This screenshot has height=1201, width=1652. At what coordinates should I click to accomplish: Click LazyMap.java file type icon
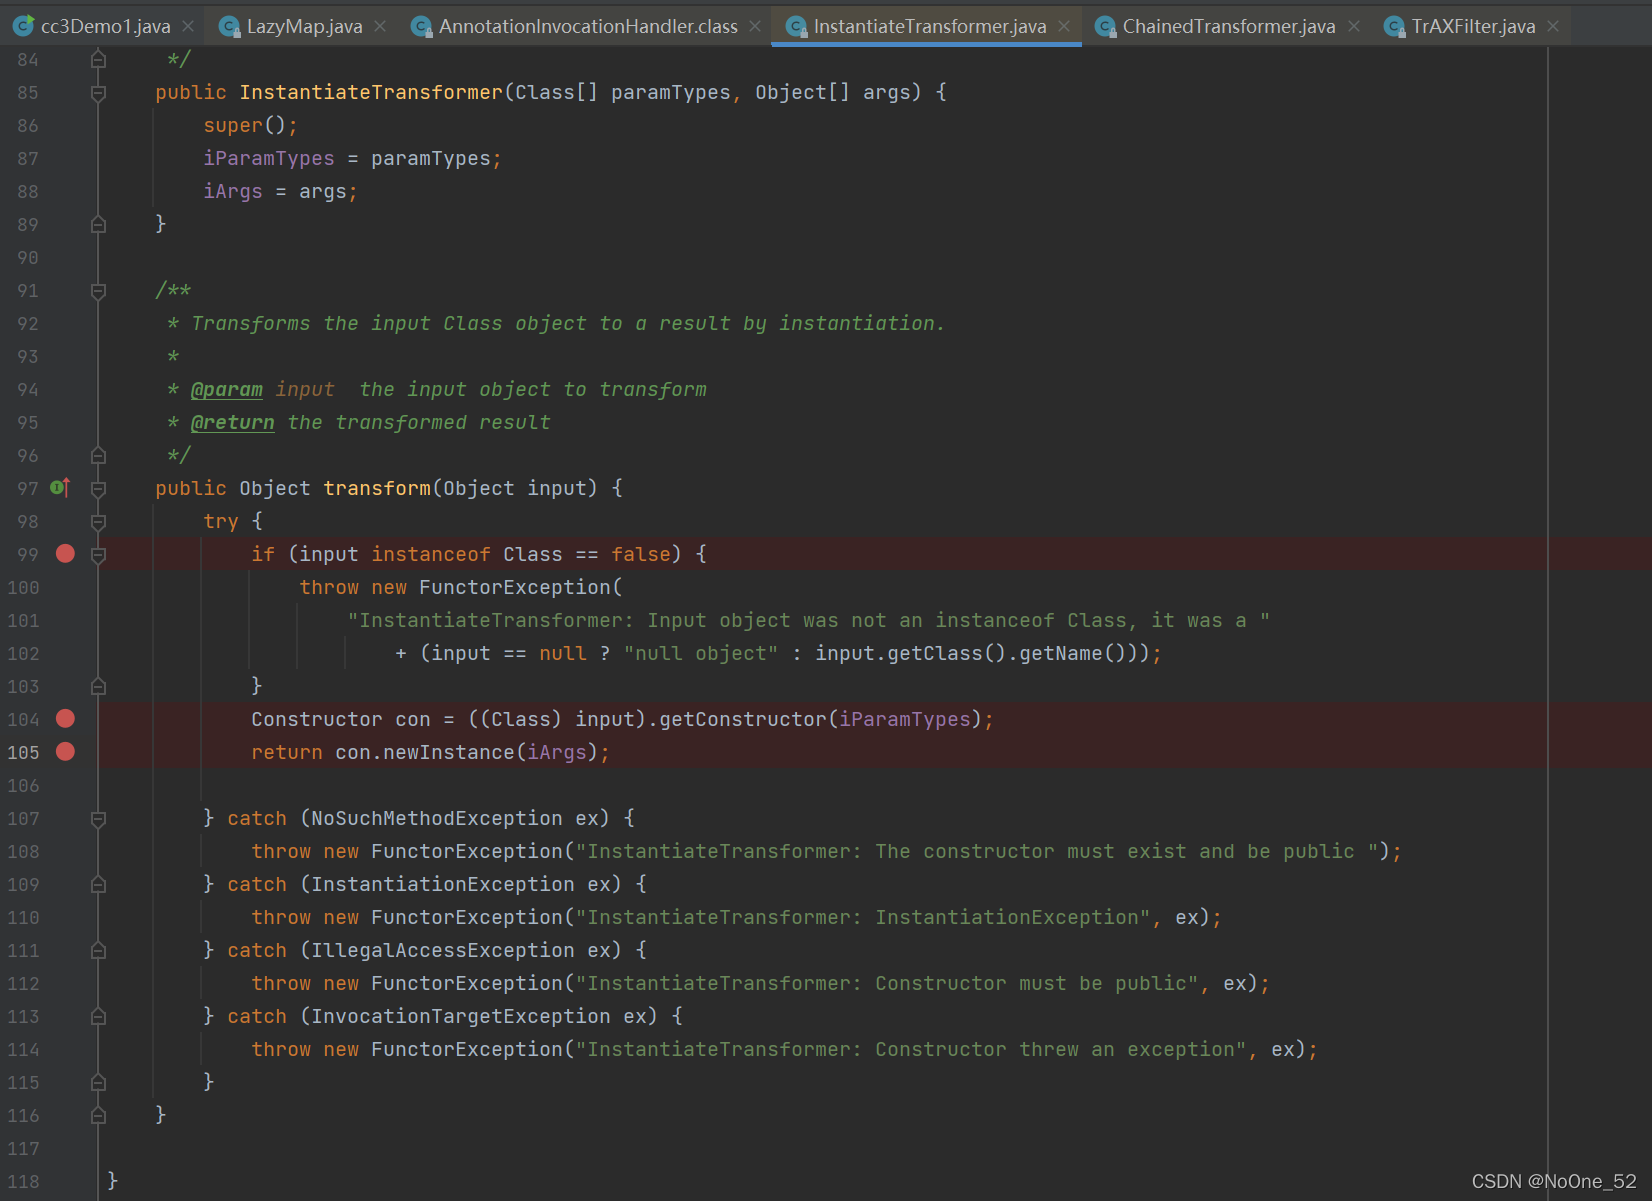(x=229, y=27)
